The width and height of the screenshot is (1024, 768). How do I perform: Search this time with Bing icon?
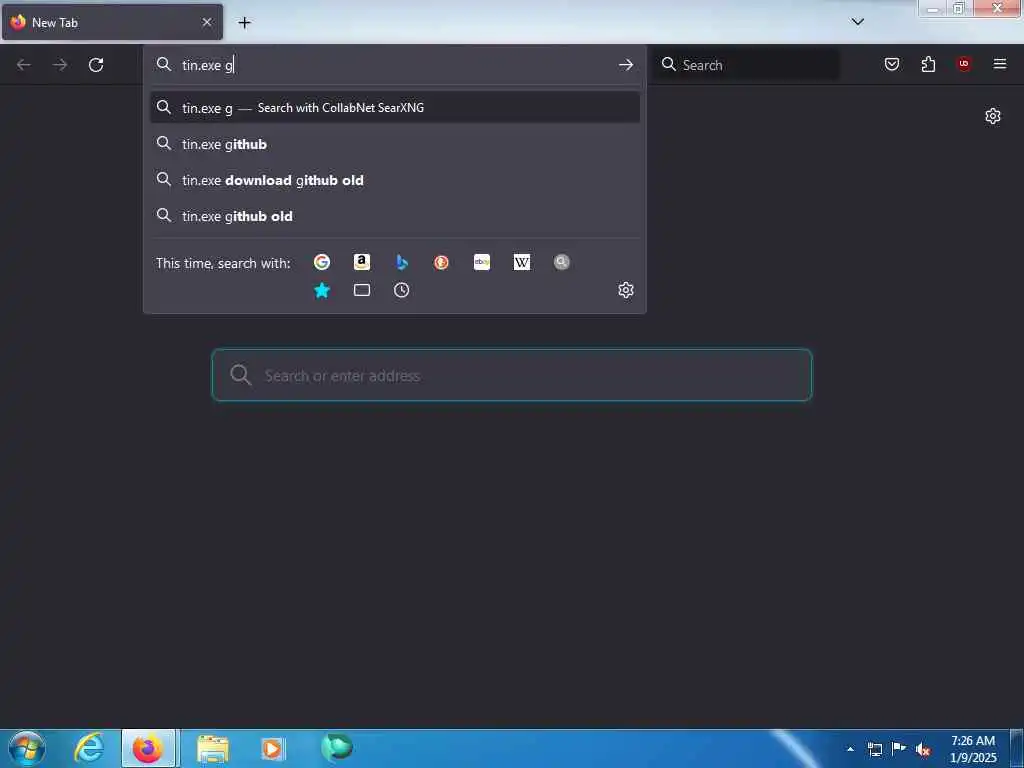click(x=402, y=262)
